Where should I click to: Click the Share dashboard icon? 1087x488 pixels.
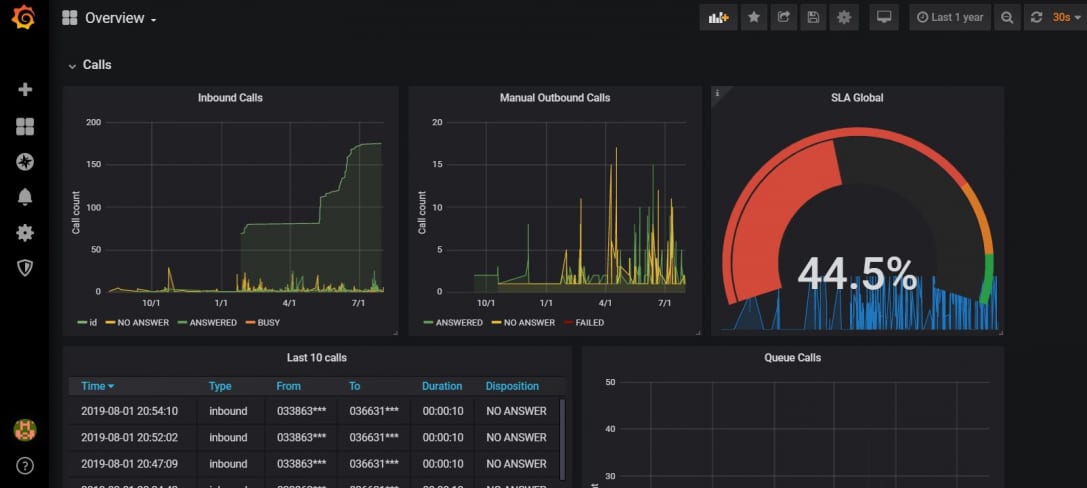(783, 17)
